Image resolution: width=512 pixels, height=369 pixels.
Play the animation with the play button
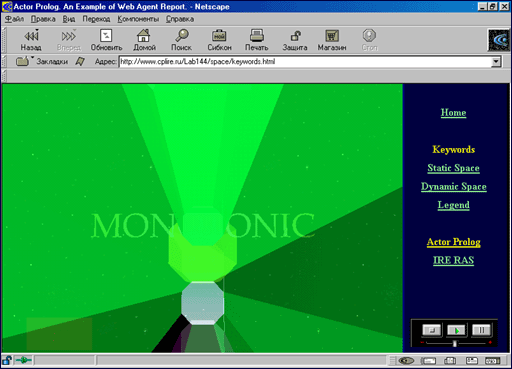pyautogui.click(x=457, y=330)
